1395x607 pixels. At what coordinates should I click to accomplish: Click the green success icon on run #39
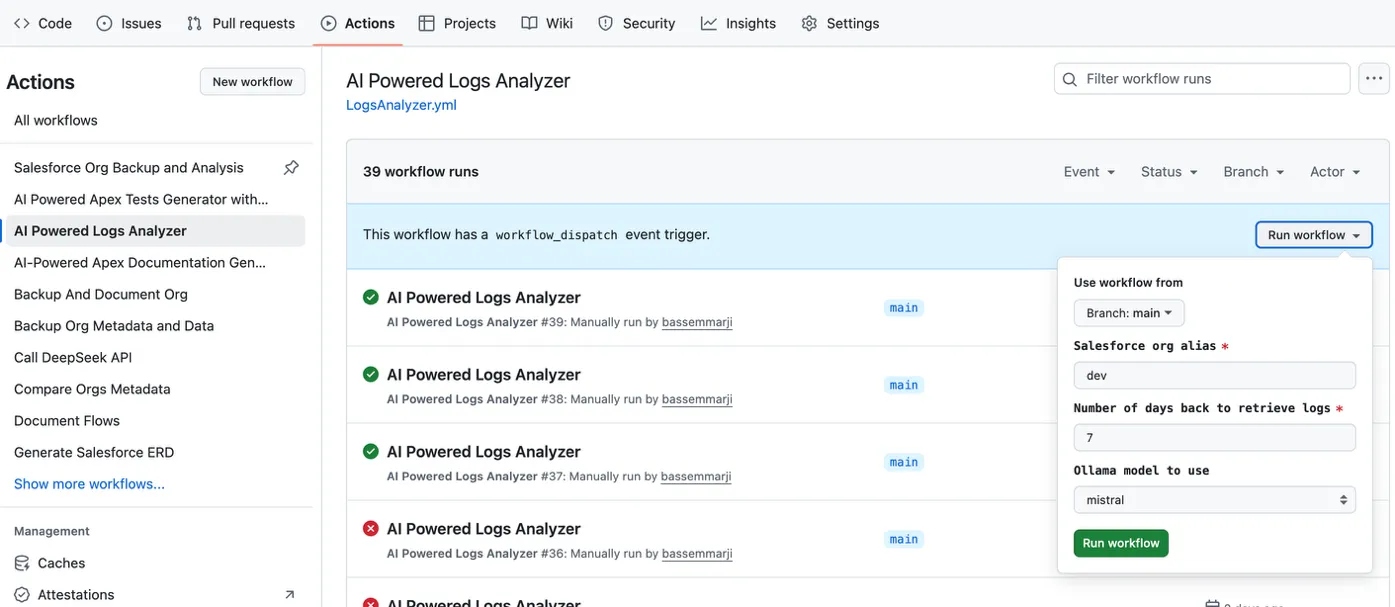(371, 297)
